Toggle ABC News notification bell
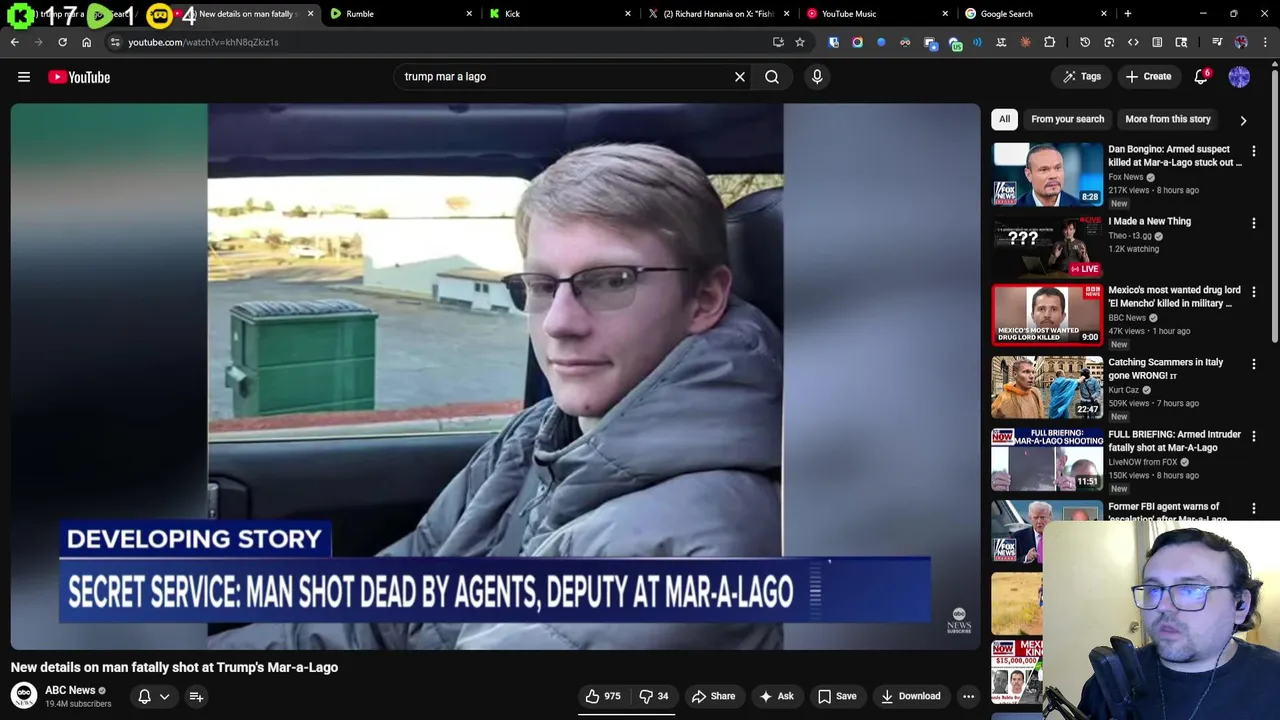 (x=144, y=696)
